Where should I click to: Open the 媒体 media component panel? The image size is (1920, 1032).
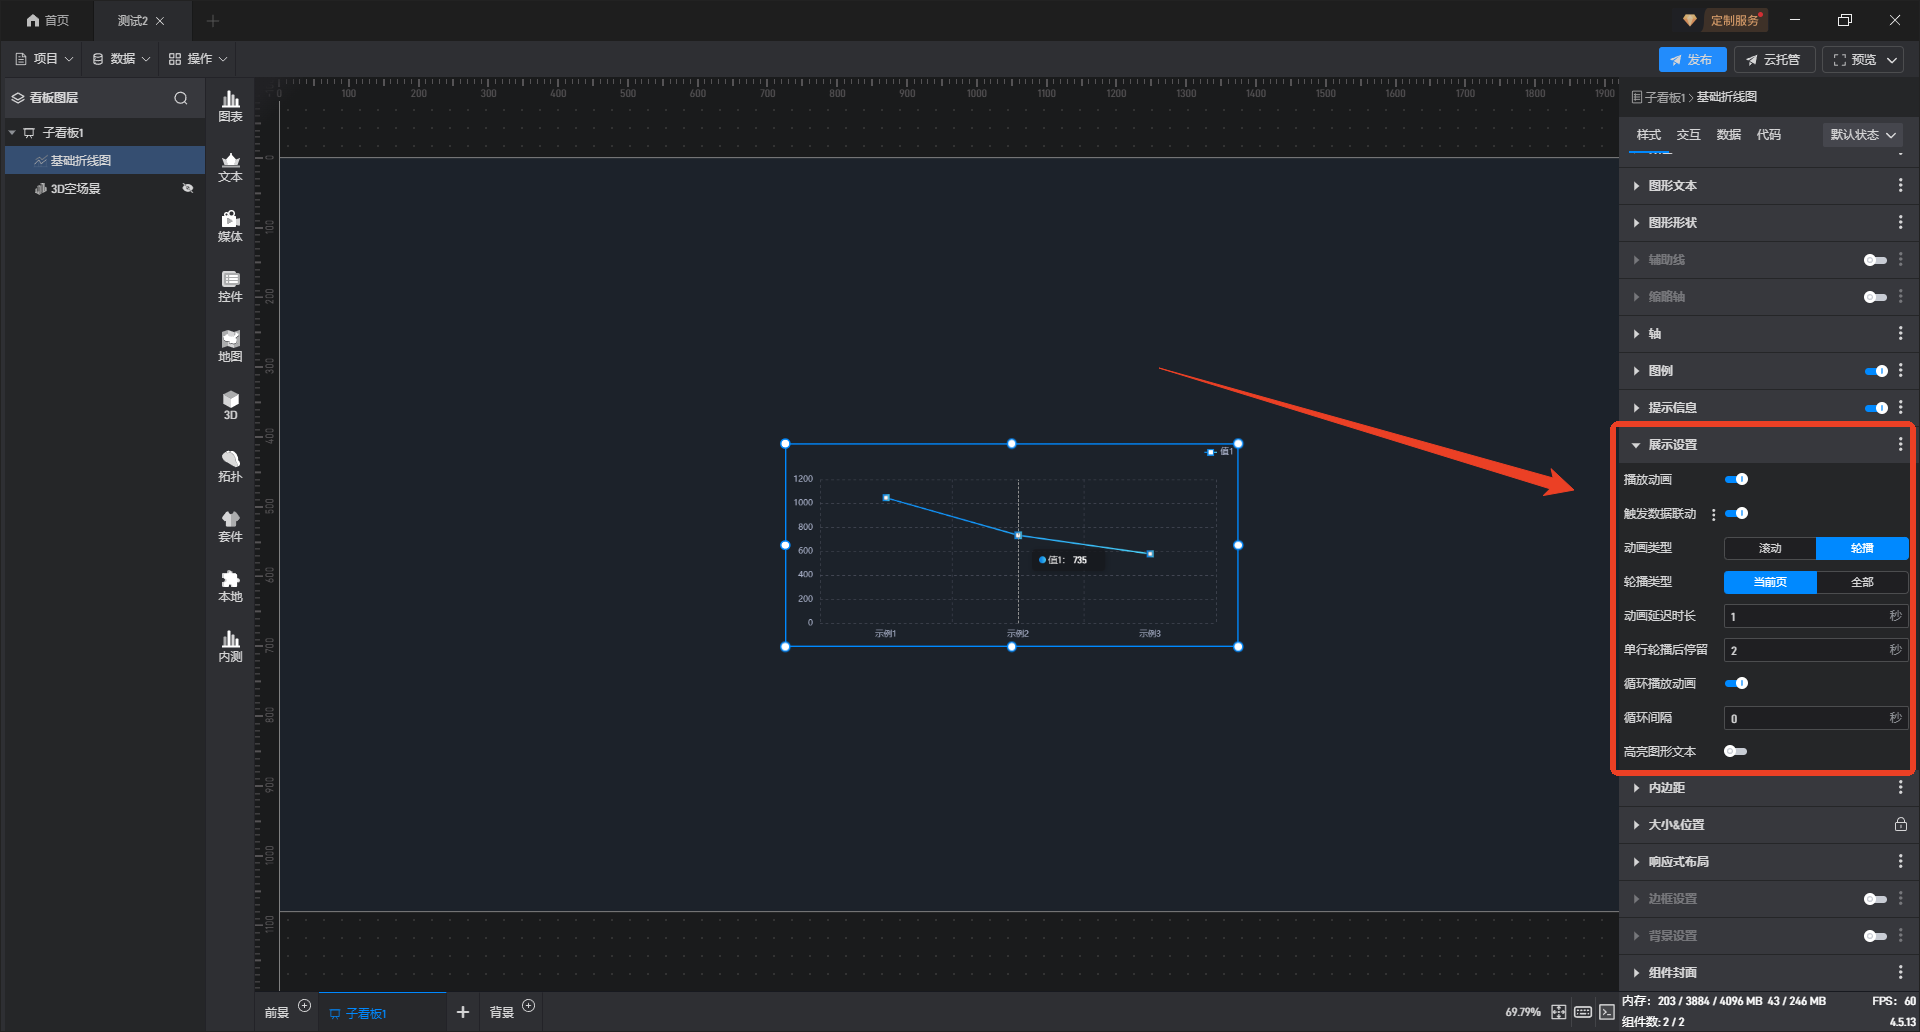pyautogui.click(x=230, y=226)
